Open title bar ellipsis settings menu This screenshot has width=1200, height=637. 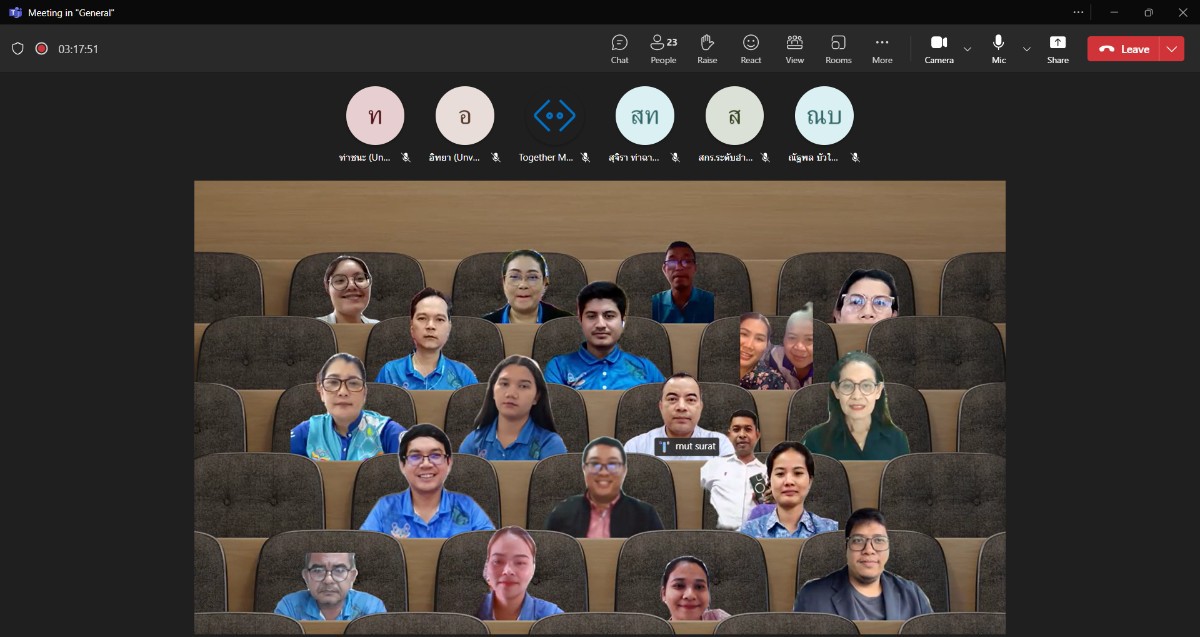tap(1078, 12)
